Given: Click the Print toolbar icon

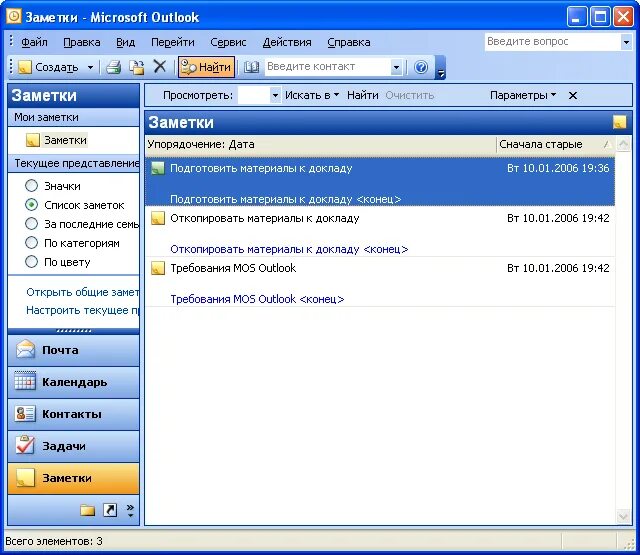Looking at the screenshot, I should click(113, 67).
